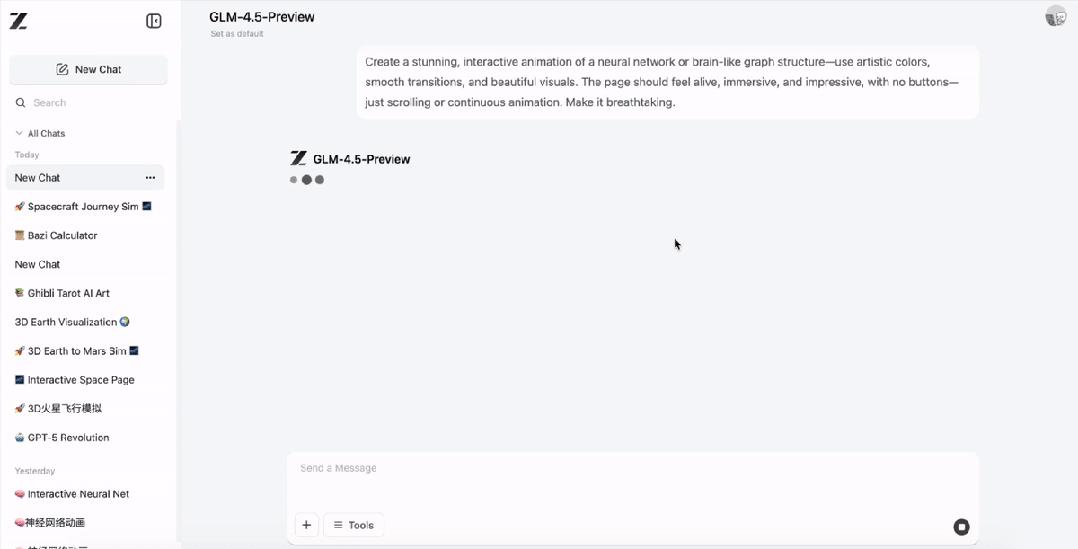Screen dimensions: 1078x549
Task: Open Interactive Neural Net chat
Action: tap(78, 494)
